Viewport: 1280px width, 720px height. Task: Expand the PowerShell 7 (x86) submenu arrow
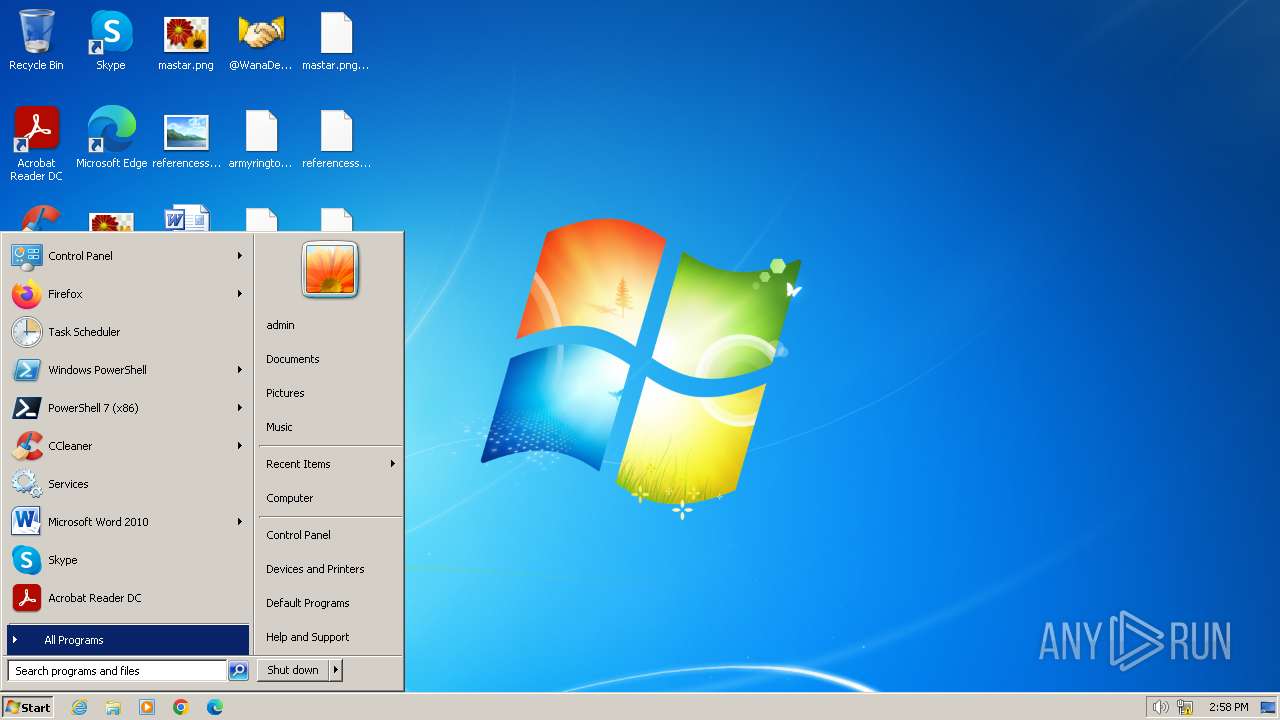[x=240, y=408]
